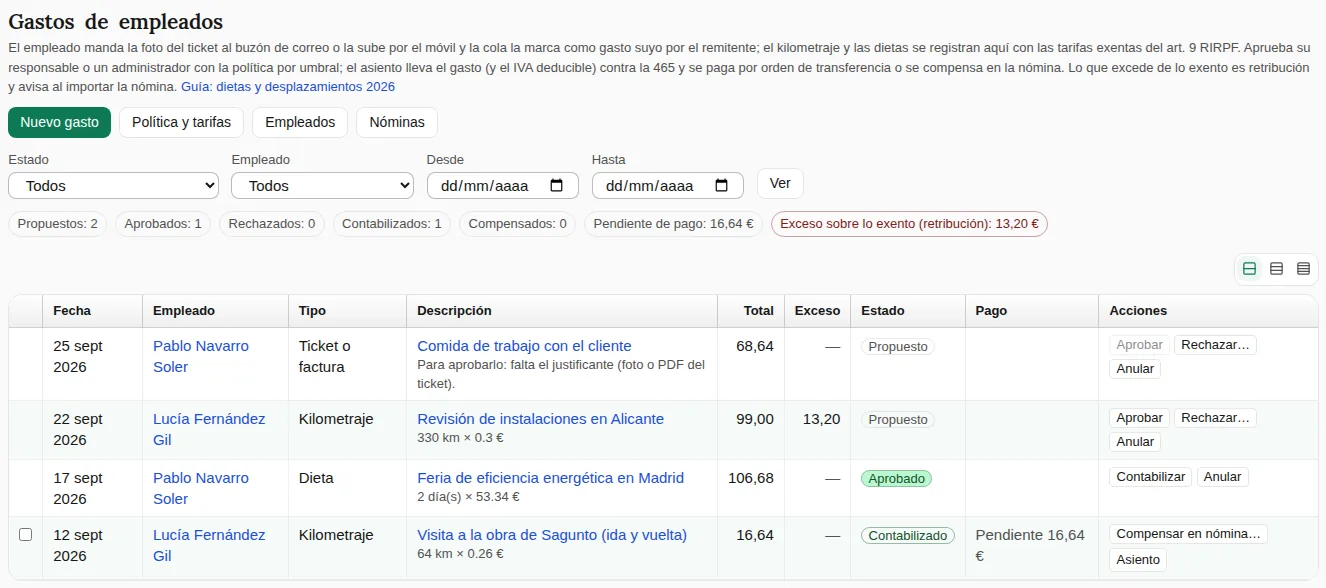The height and width of the screenshot is (588, 1326).
Task: Open the Revisión de instalaciones en Alicante expense
Action: click(540, 419)
